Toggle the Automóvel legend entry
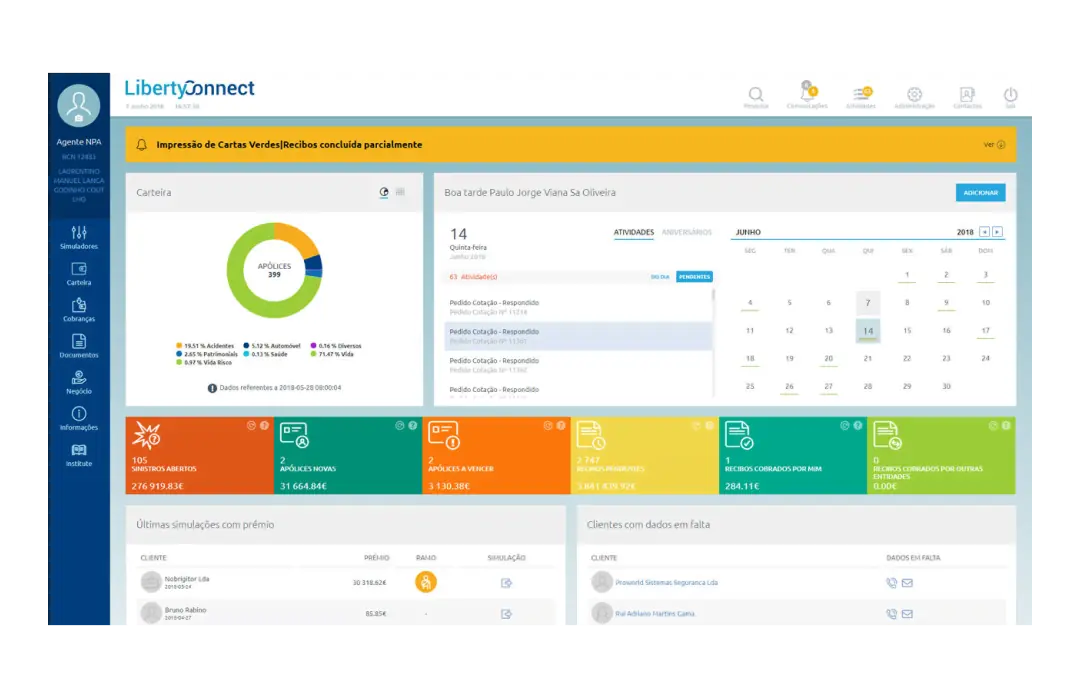Image resolution: width=1080 pixels, height=700 pixels. click(x=275, y=346)
